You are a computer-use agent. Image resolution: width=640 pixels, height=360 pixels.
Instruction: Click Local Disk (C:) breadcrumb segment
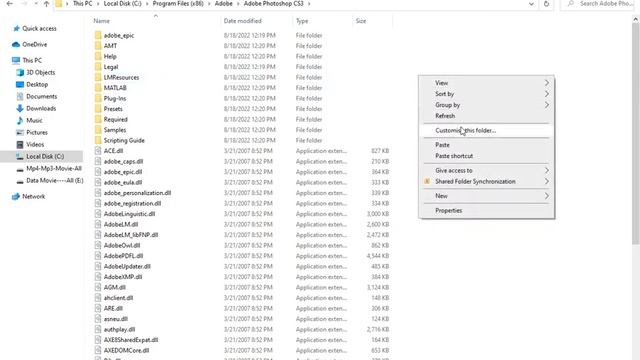(x=122, y=4)
